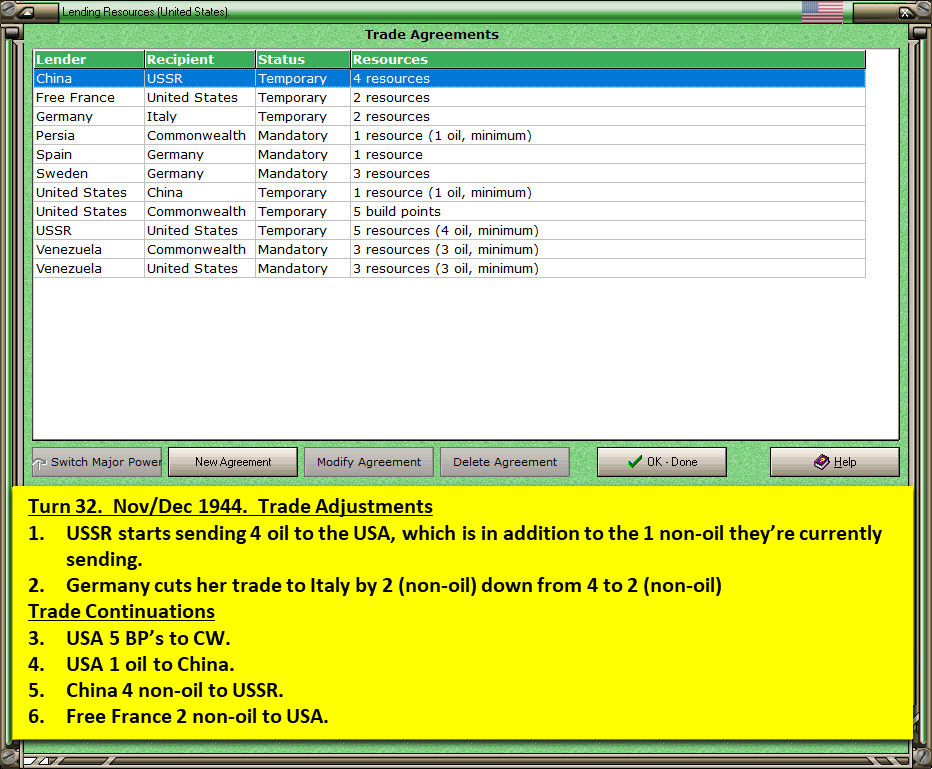Click the window menu icon beside Lending Resources title
The image size is (932, 769).
[27, 12]
